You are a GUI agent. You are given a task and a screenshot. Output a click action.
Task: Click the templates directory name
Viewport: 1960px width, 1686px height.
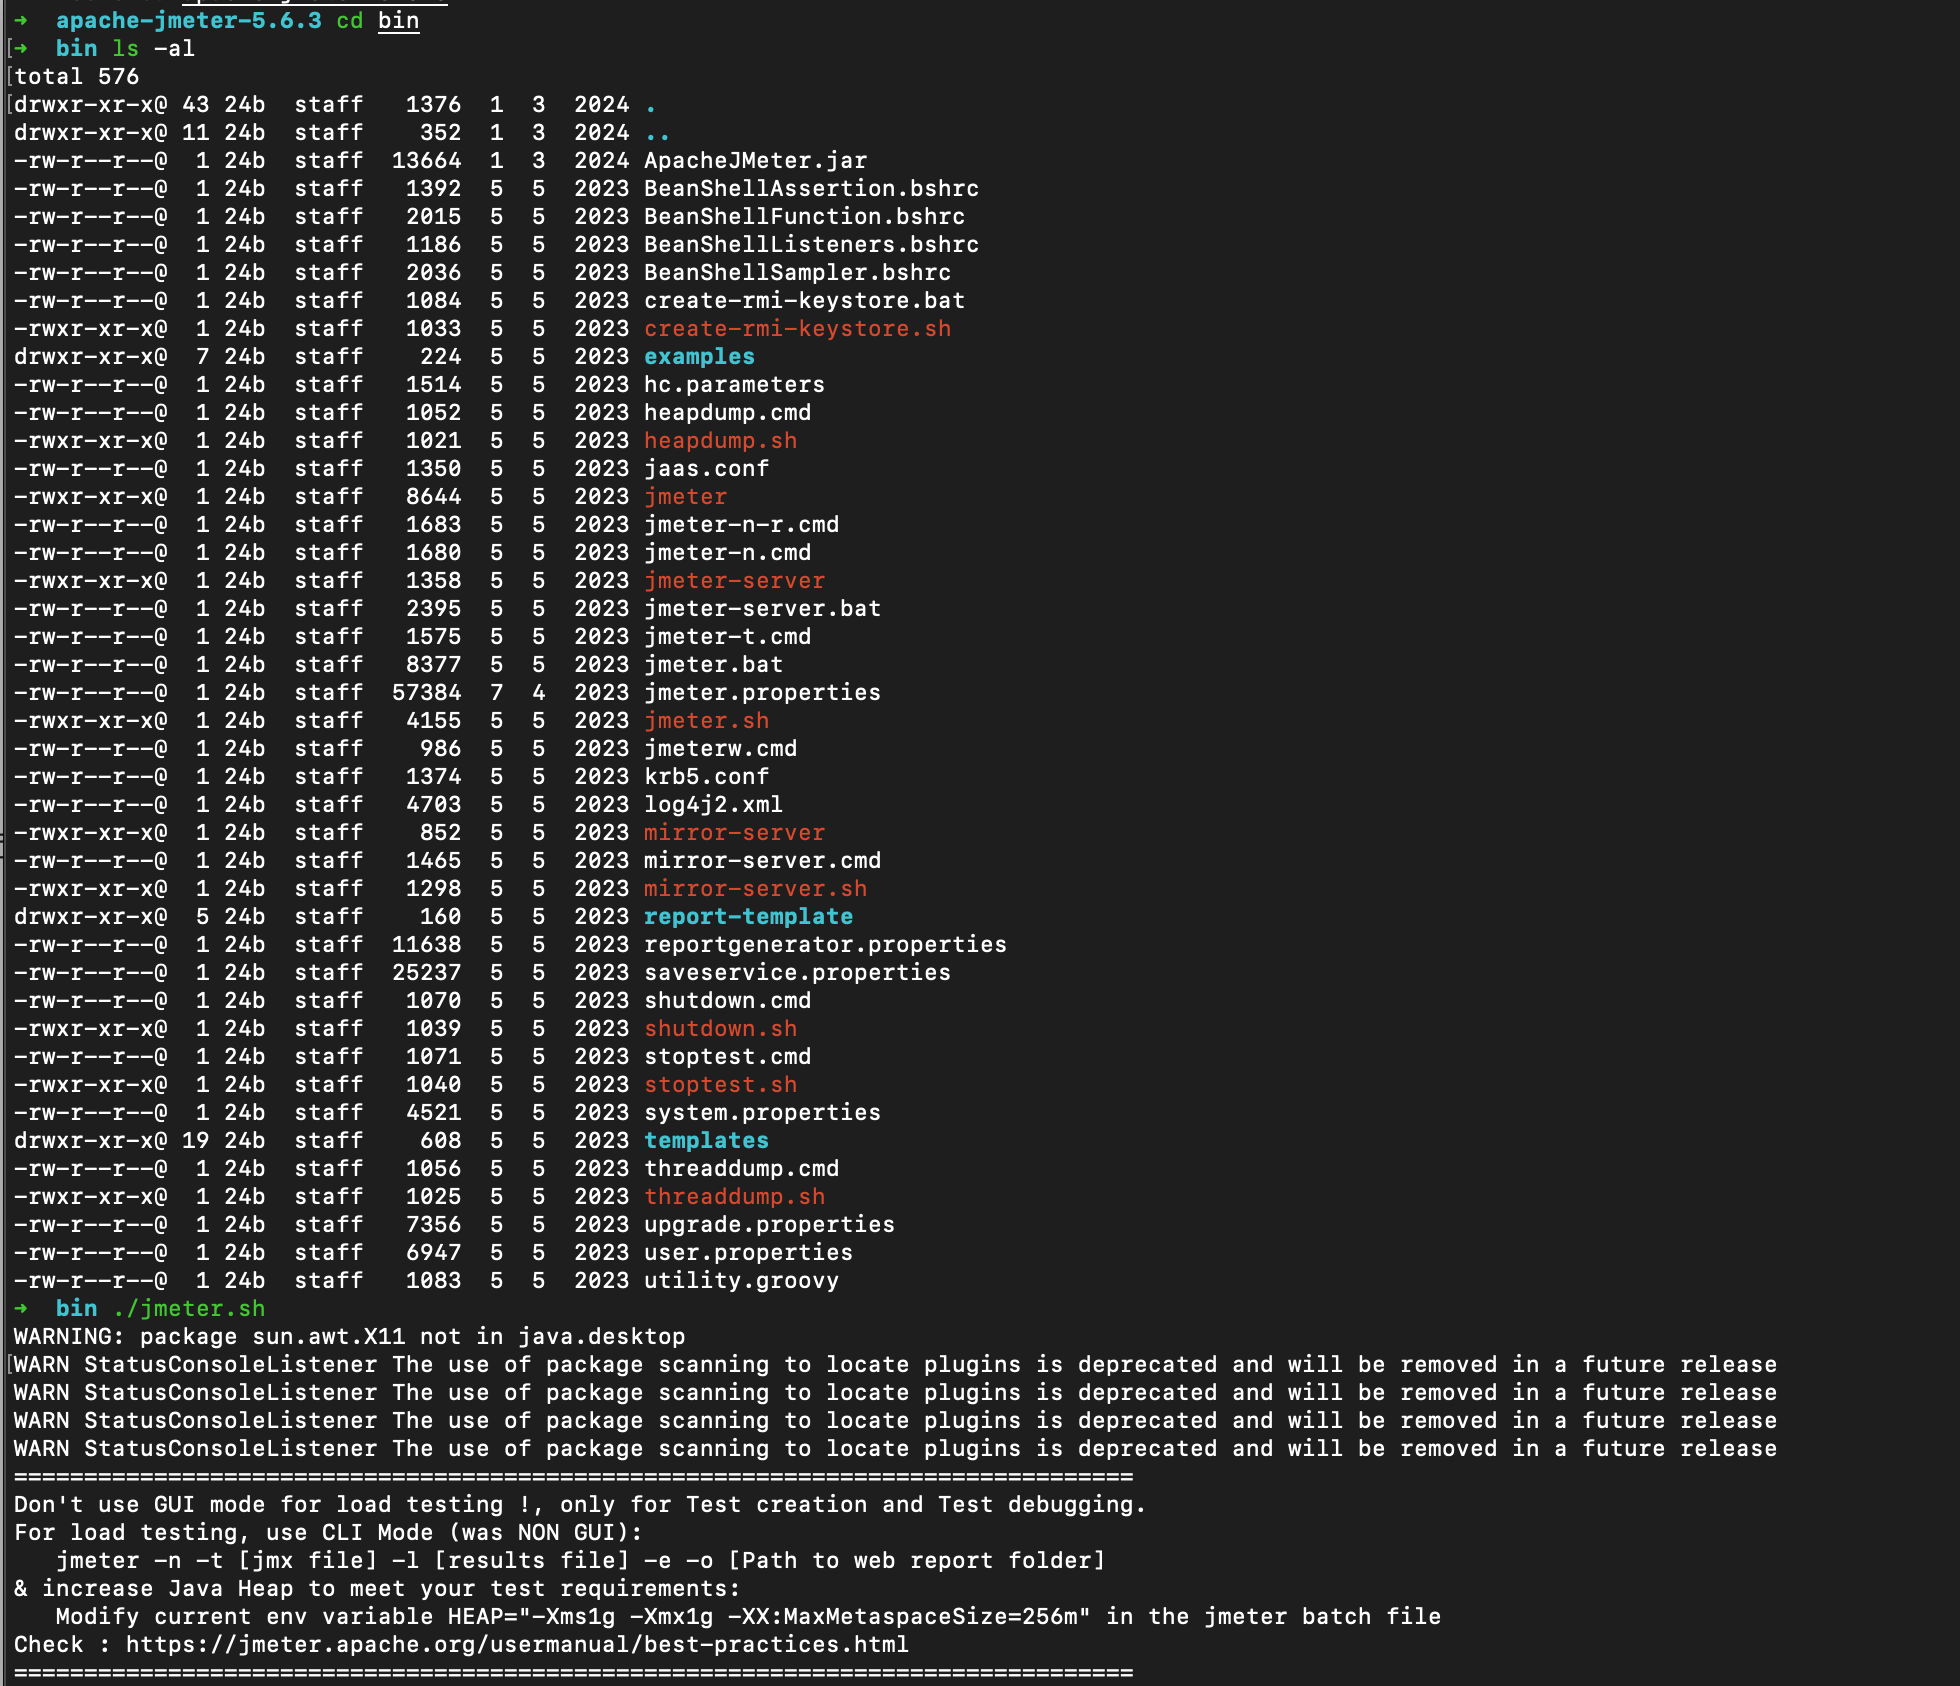pyautogui.click(x=706, y=1140)
